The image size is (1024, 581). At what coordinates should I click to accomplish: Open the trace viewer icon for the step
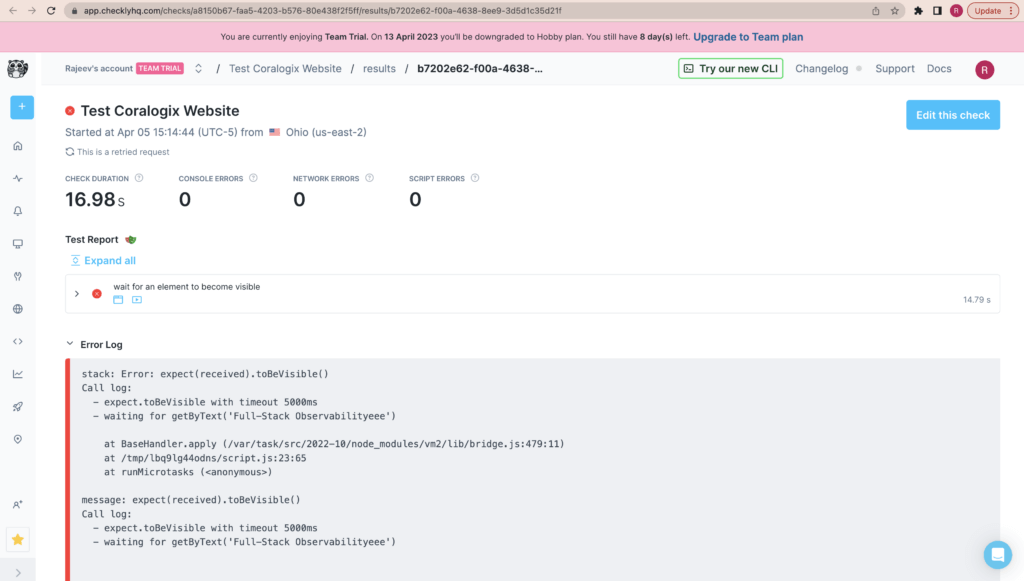point(118,300)
